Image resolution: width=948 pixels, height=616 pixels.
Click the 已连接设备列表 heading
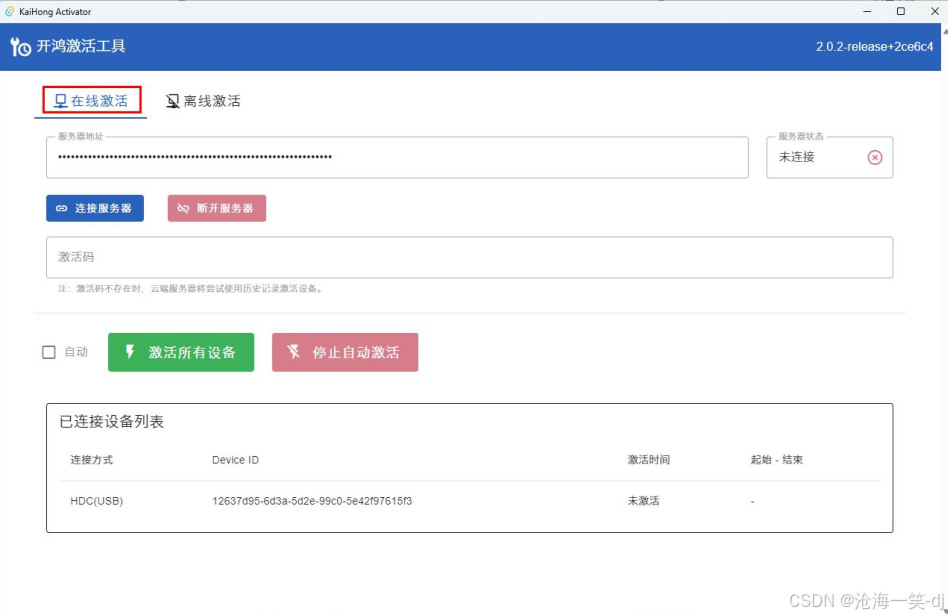point(111,421)
